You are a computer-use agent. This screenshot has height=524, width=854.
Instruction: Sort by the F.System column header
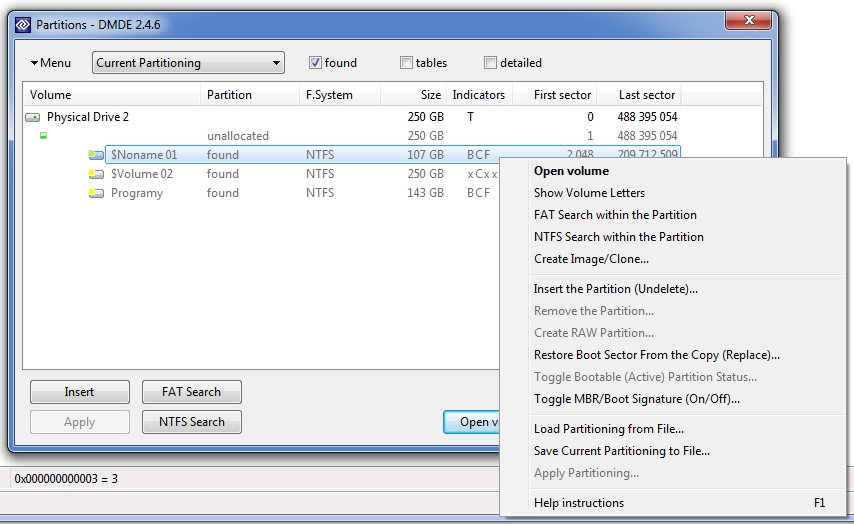click(x=340, y=95)
